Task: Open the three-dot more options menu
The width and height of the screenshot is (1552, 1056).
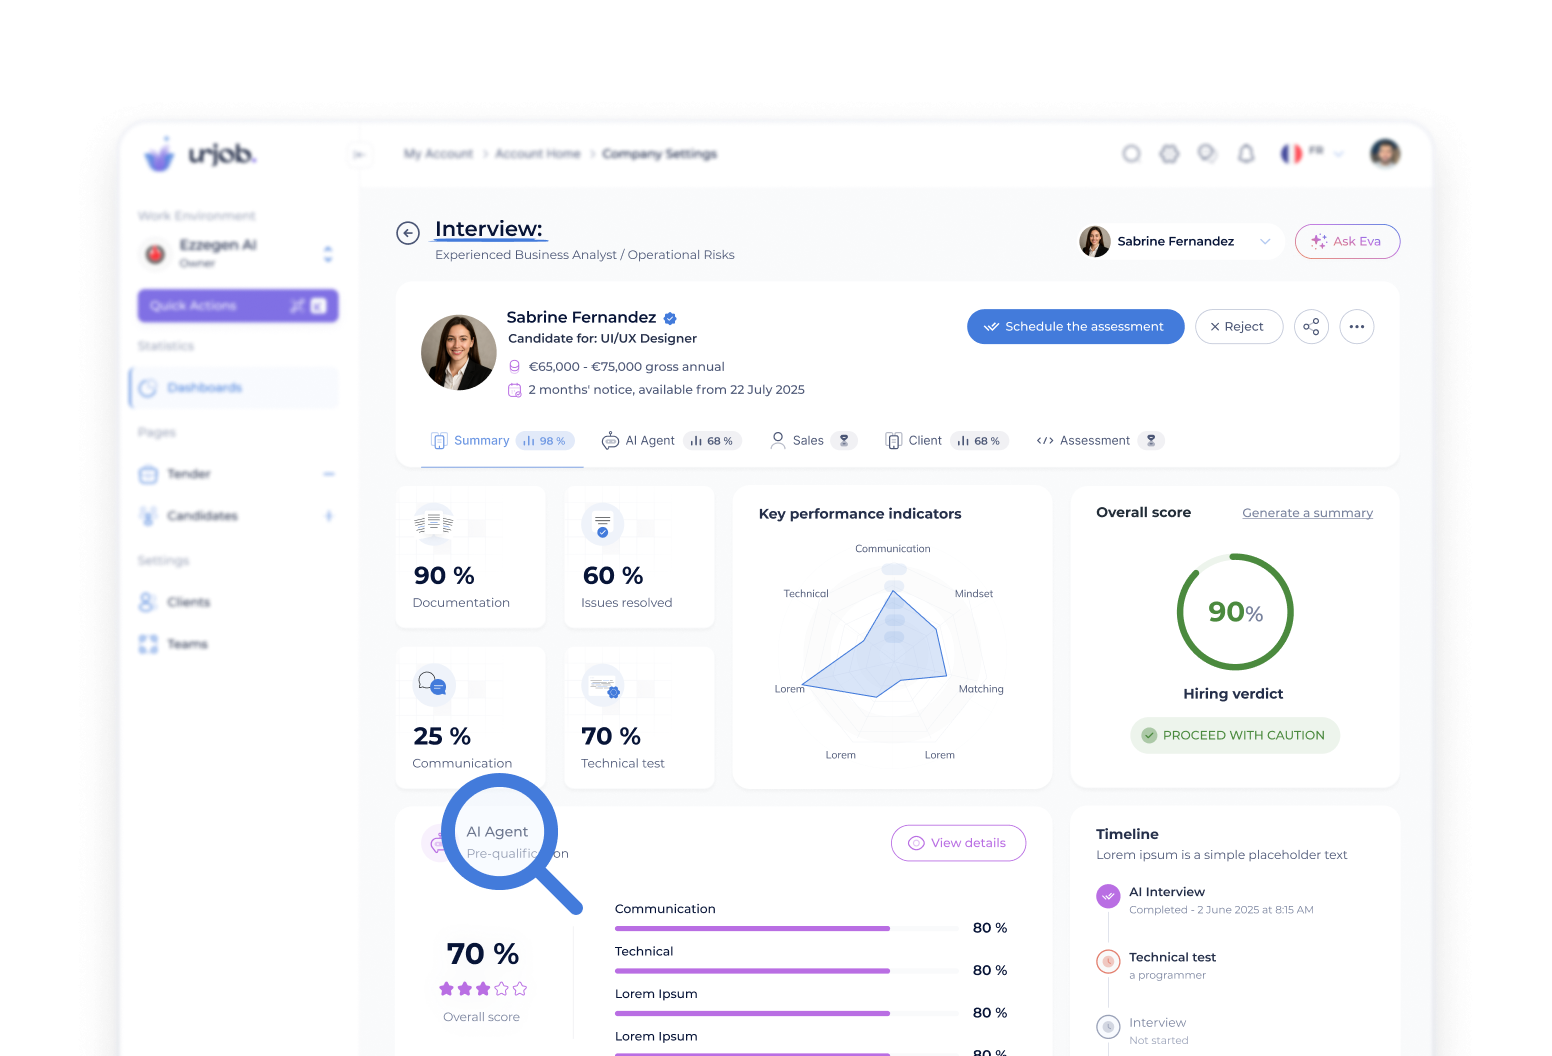Action: pyautogui.click(x=1356, y=327)
